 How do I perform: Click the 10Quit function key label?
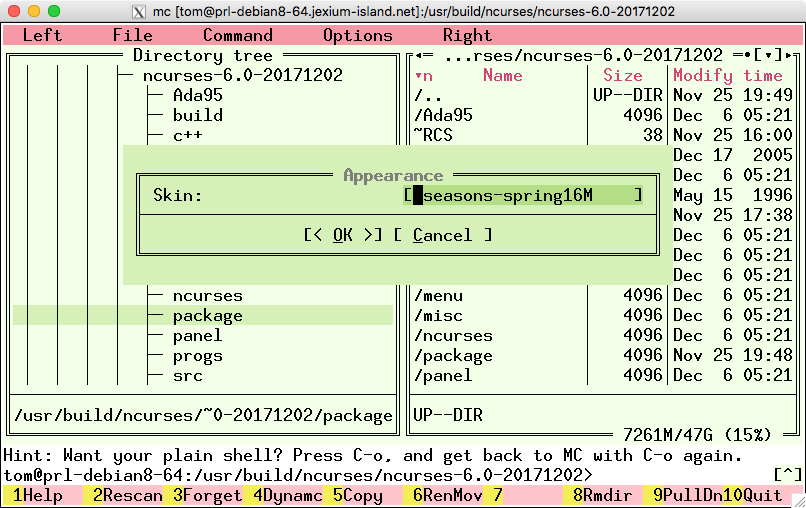tap(762, 495)
